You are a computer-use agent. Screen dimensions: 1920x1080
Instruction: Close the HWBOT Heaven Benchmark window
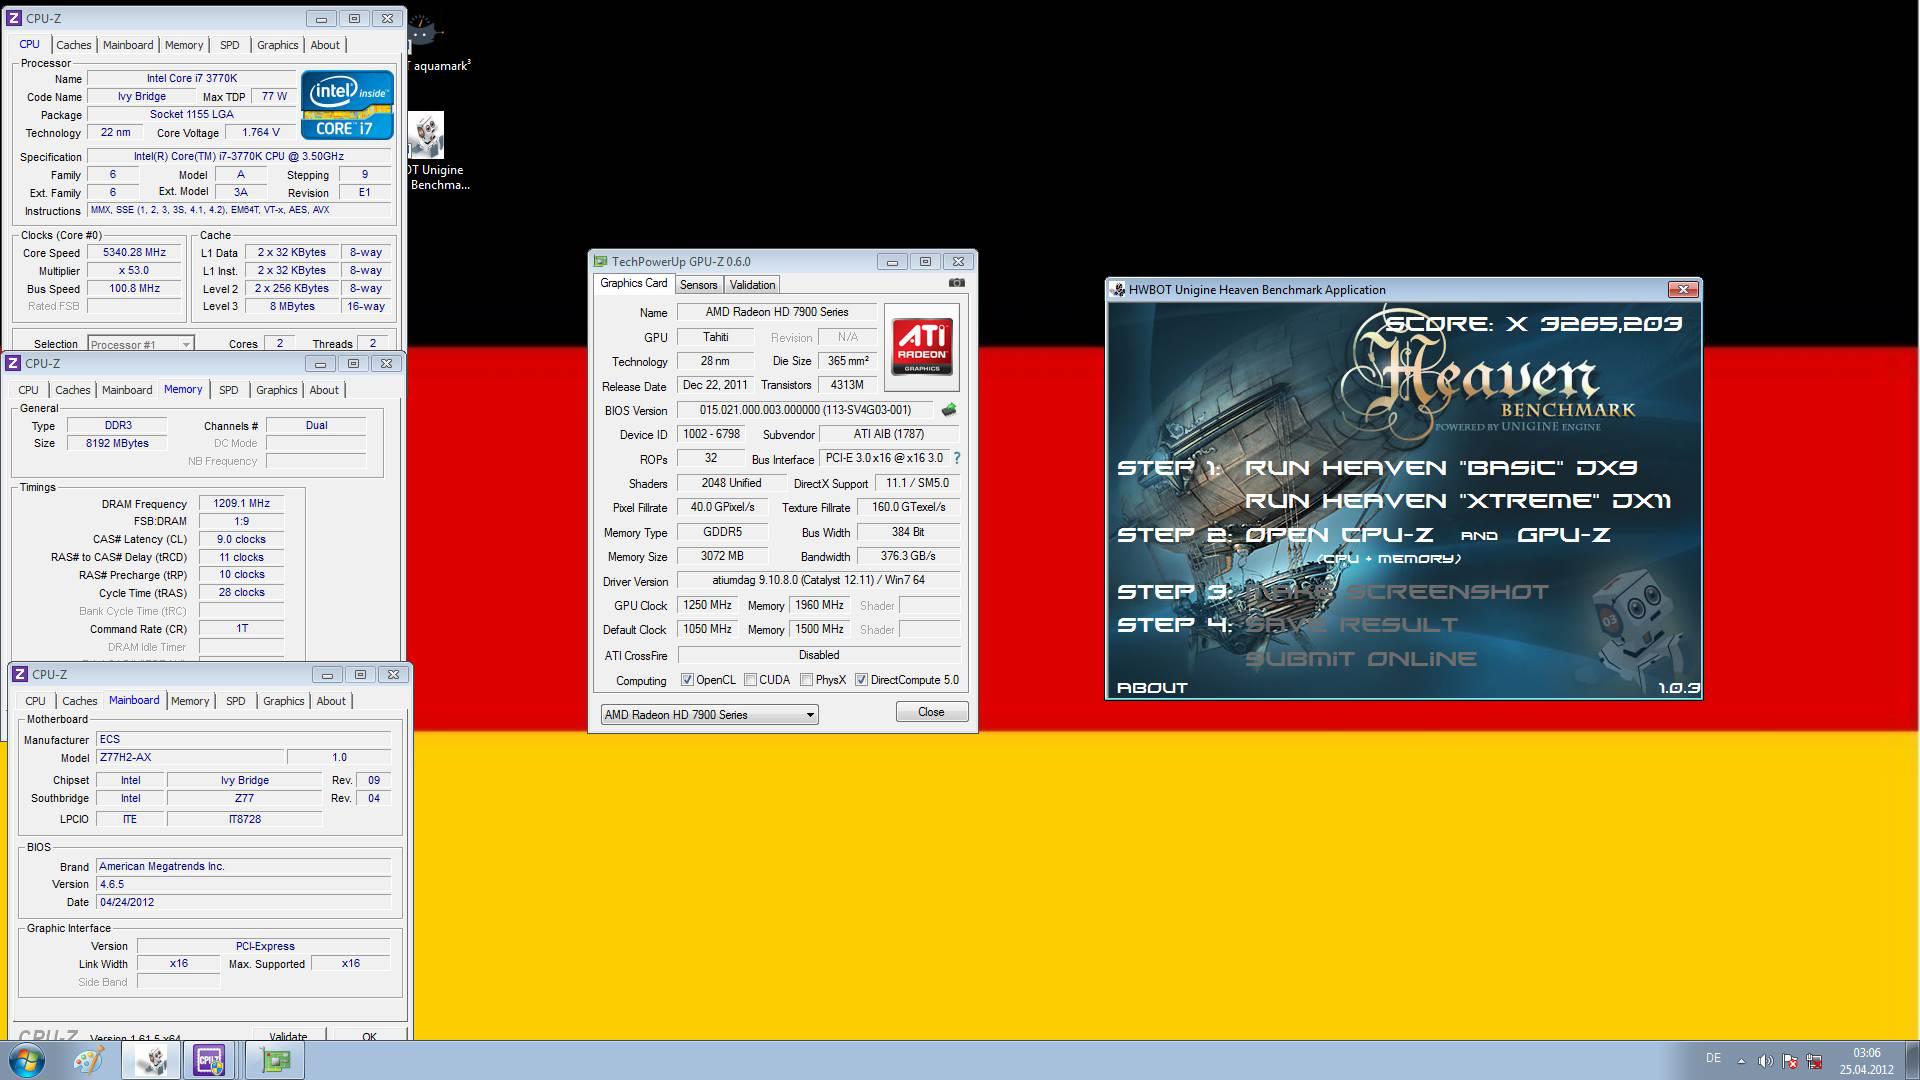pyautogui.click(x=1683, y=290)
